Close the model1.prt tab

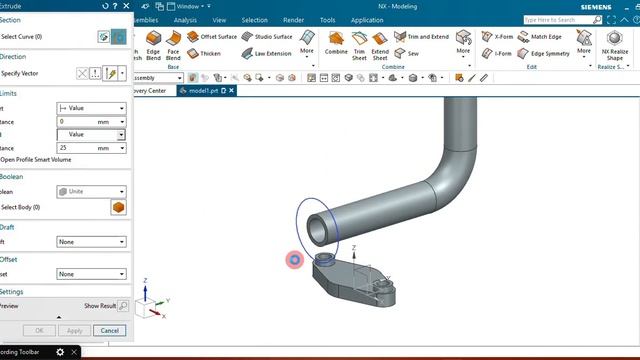231,91
